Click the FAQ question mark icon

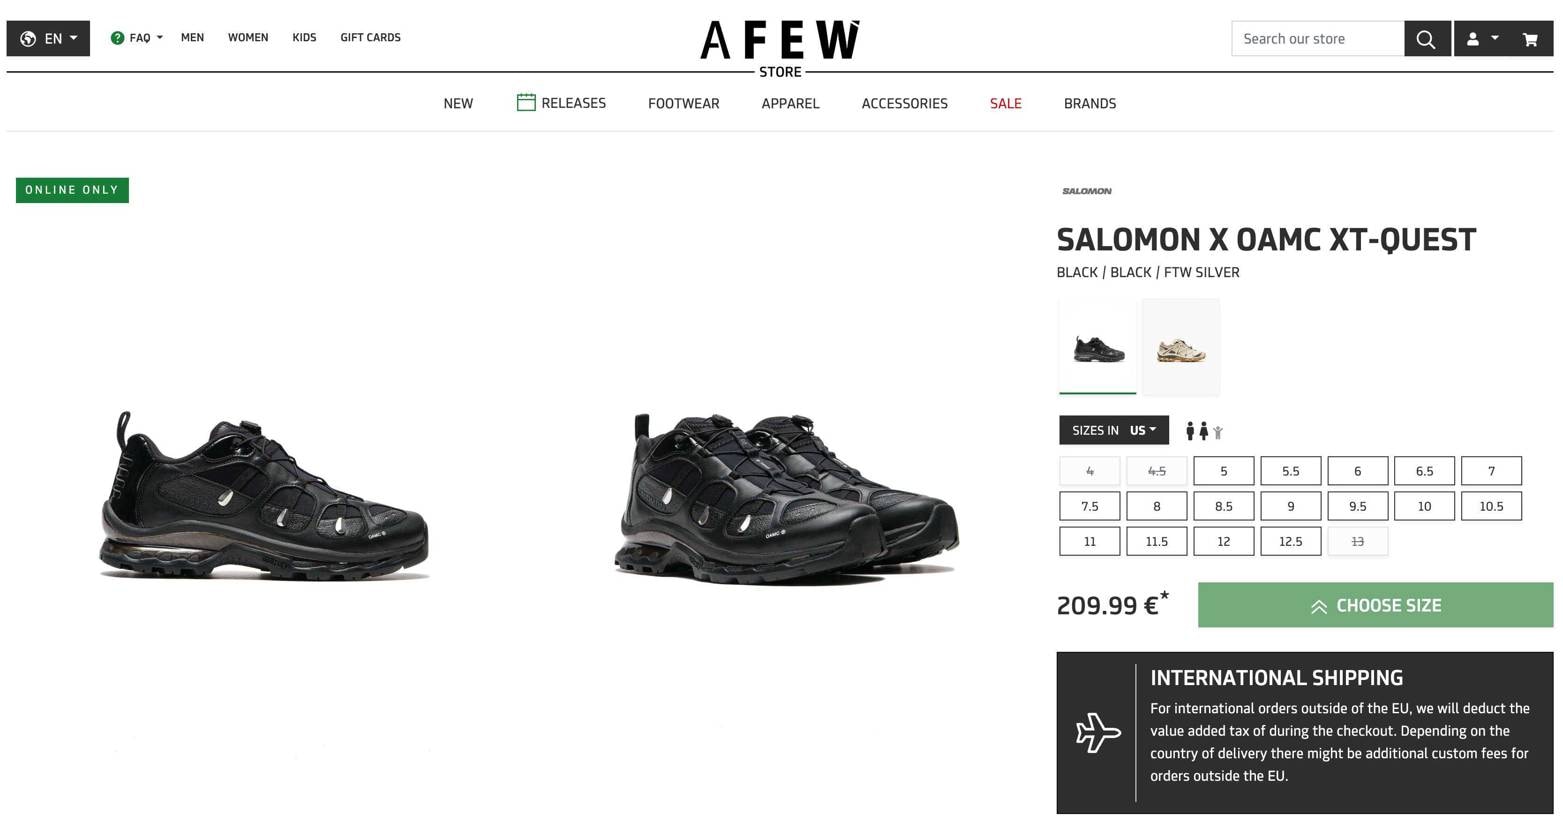(x=118, y=38)
